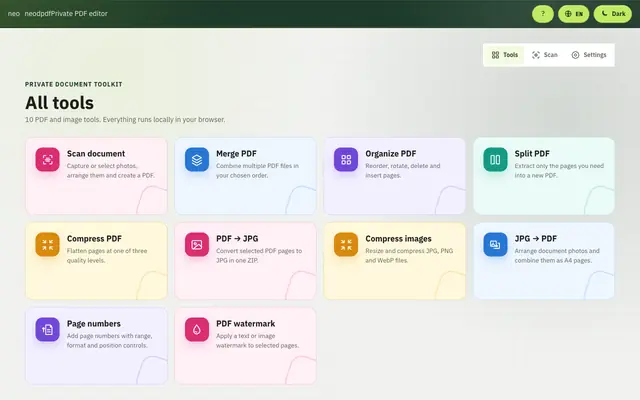
Task: Open the JPG → PDF card title
Action: tap(536, 238)
